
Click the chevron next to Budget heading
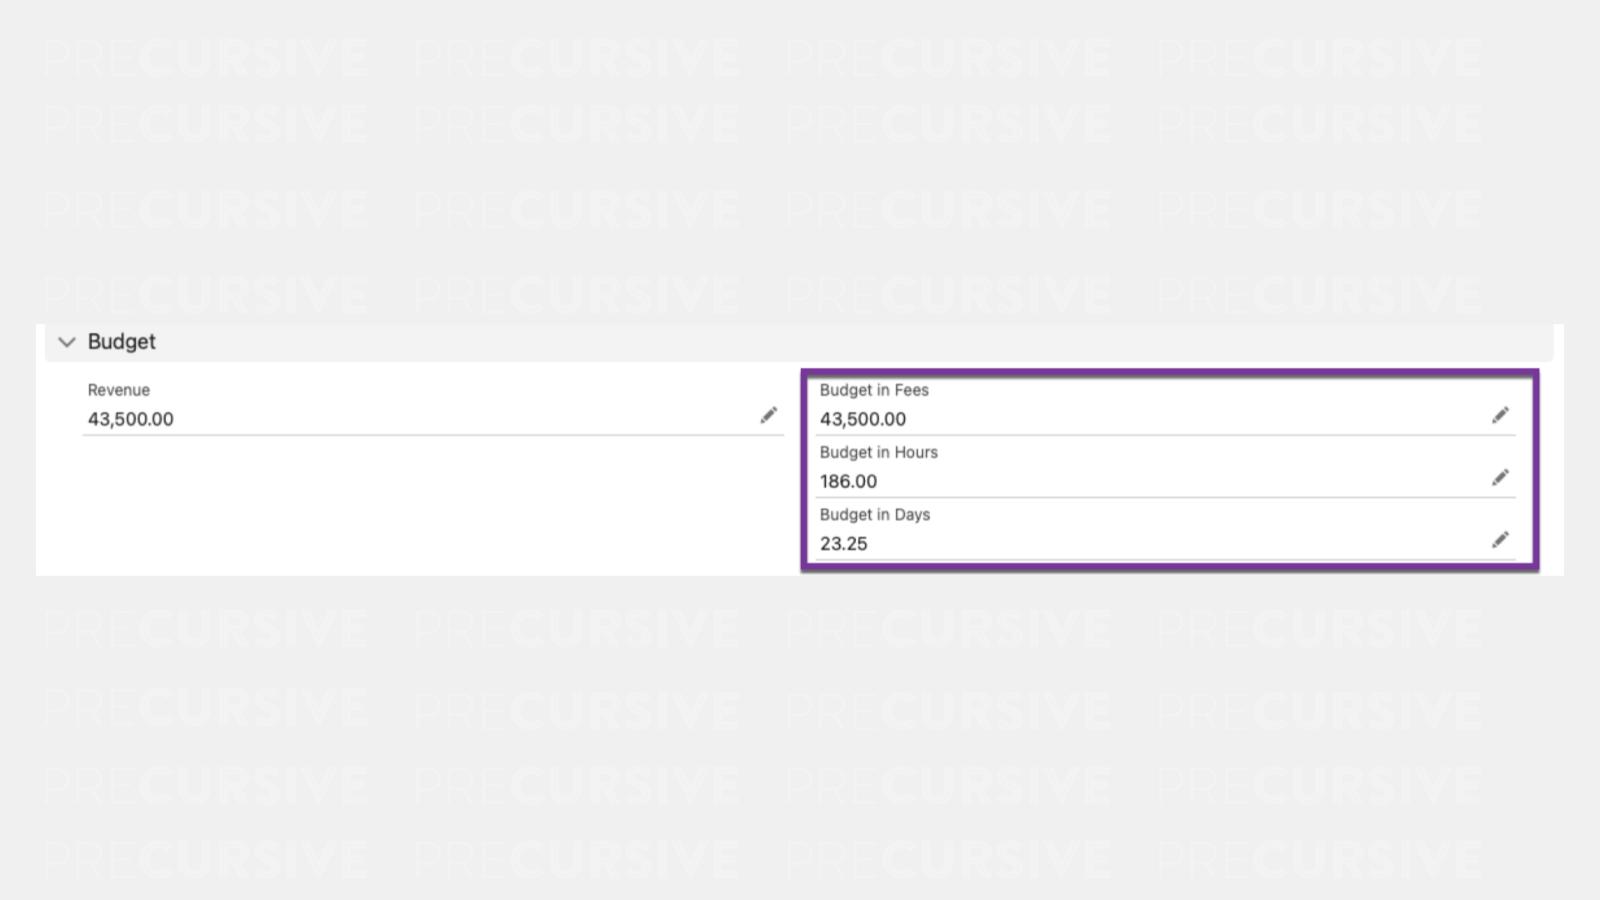(67, 342)
